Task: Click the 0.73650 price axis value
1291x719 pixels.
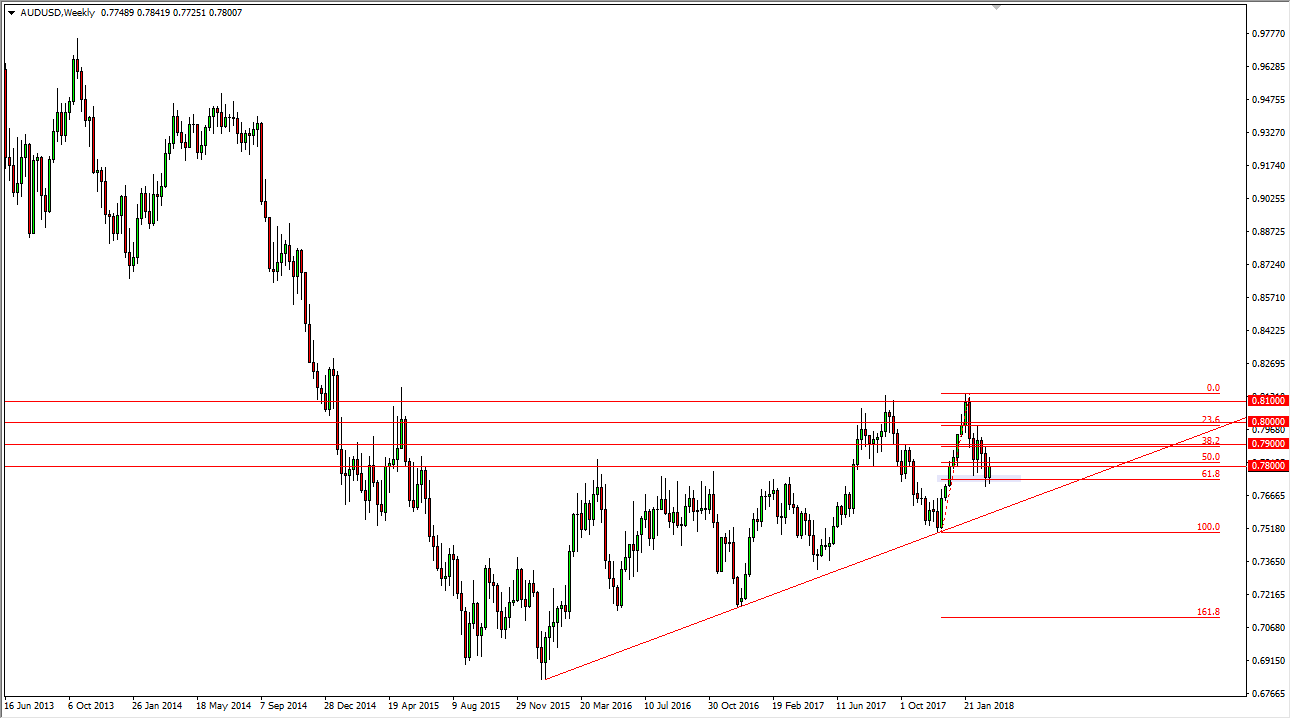Action: (x=1268, y=561)
